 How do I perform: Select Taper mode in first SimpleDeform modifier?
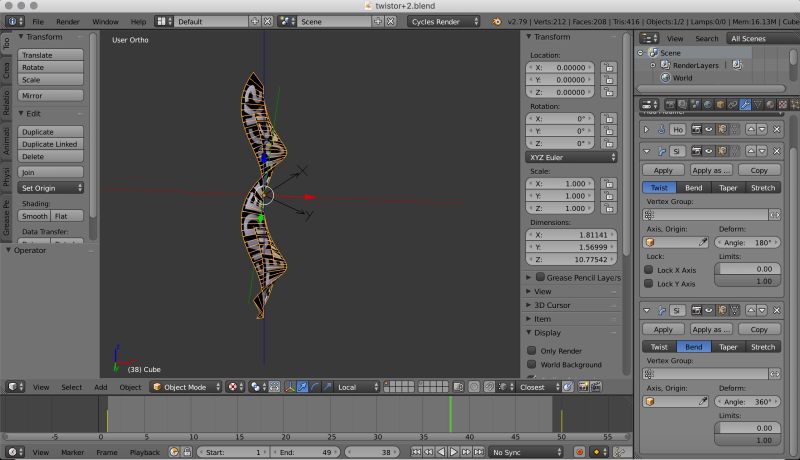tap(728, 188)
